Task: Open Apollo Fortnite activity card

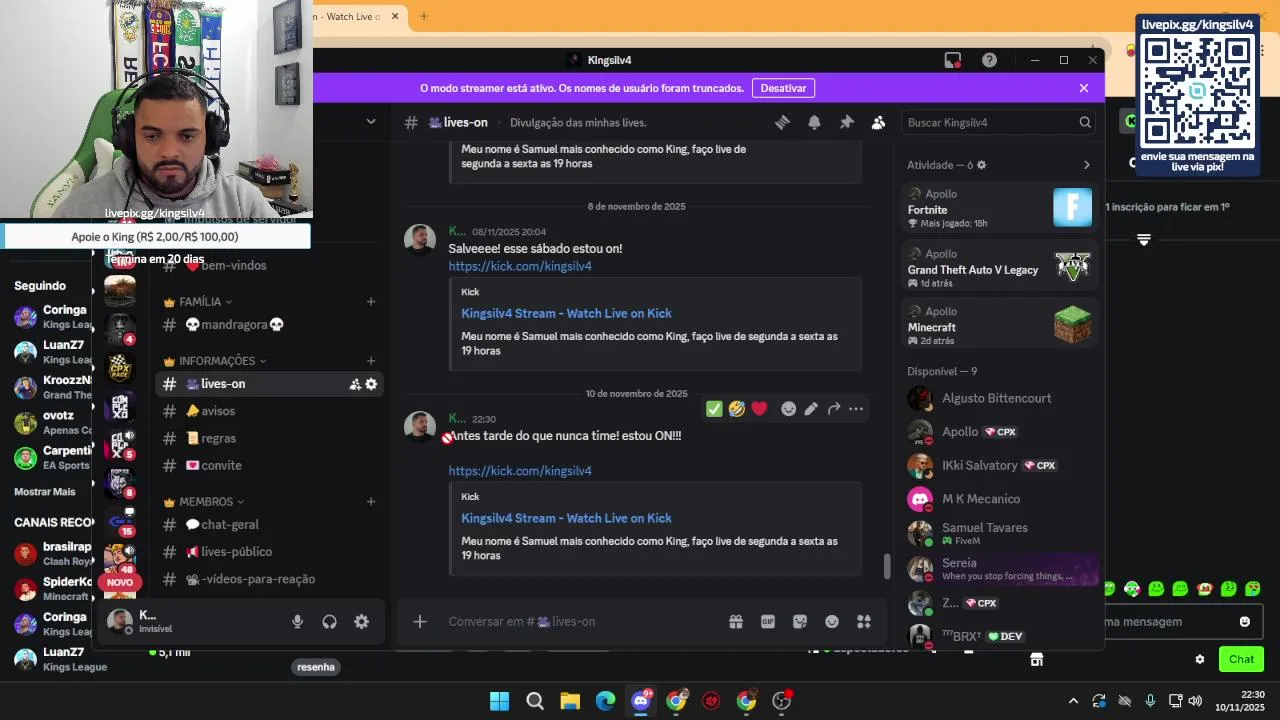Action: coord(999,208)
